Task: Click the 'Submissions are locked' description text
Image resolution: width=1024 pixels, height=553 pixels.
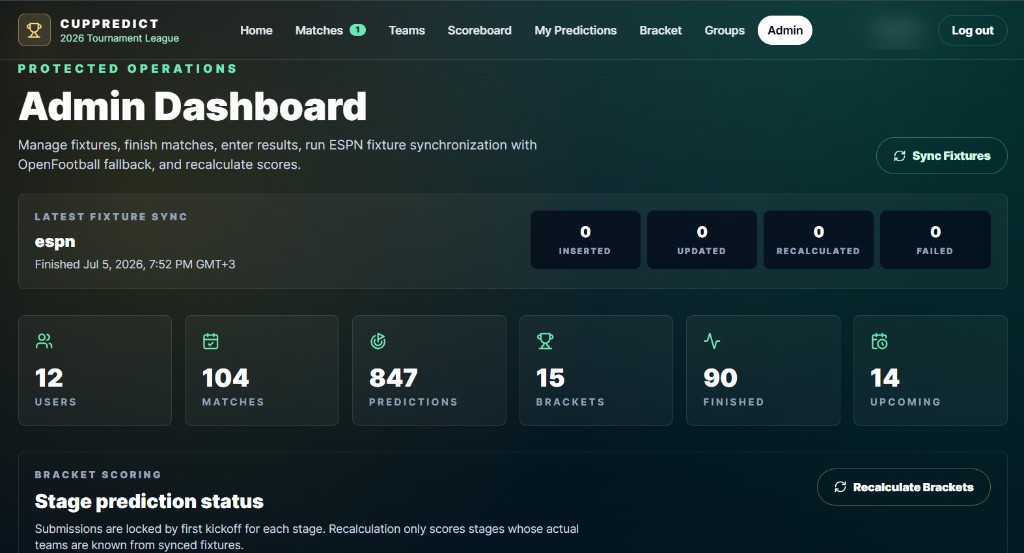Action: (x=307, y=537)
